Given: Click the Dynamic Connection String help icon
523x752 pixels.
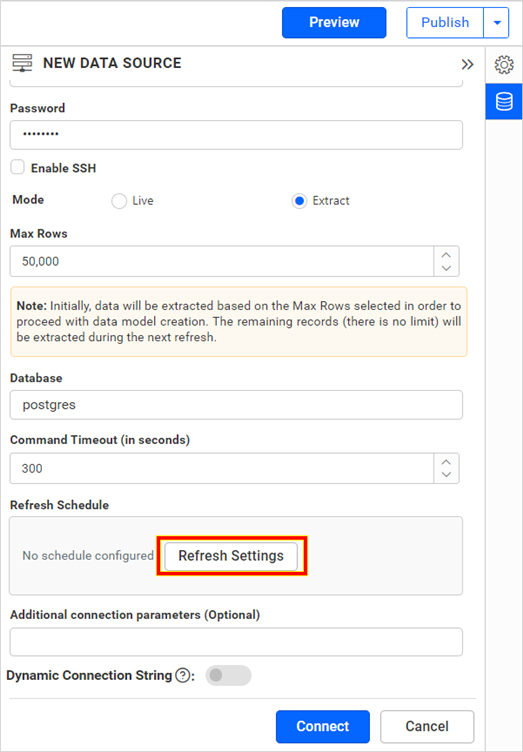Looking at the screenshot, I should 182,675.
